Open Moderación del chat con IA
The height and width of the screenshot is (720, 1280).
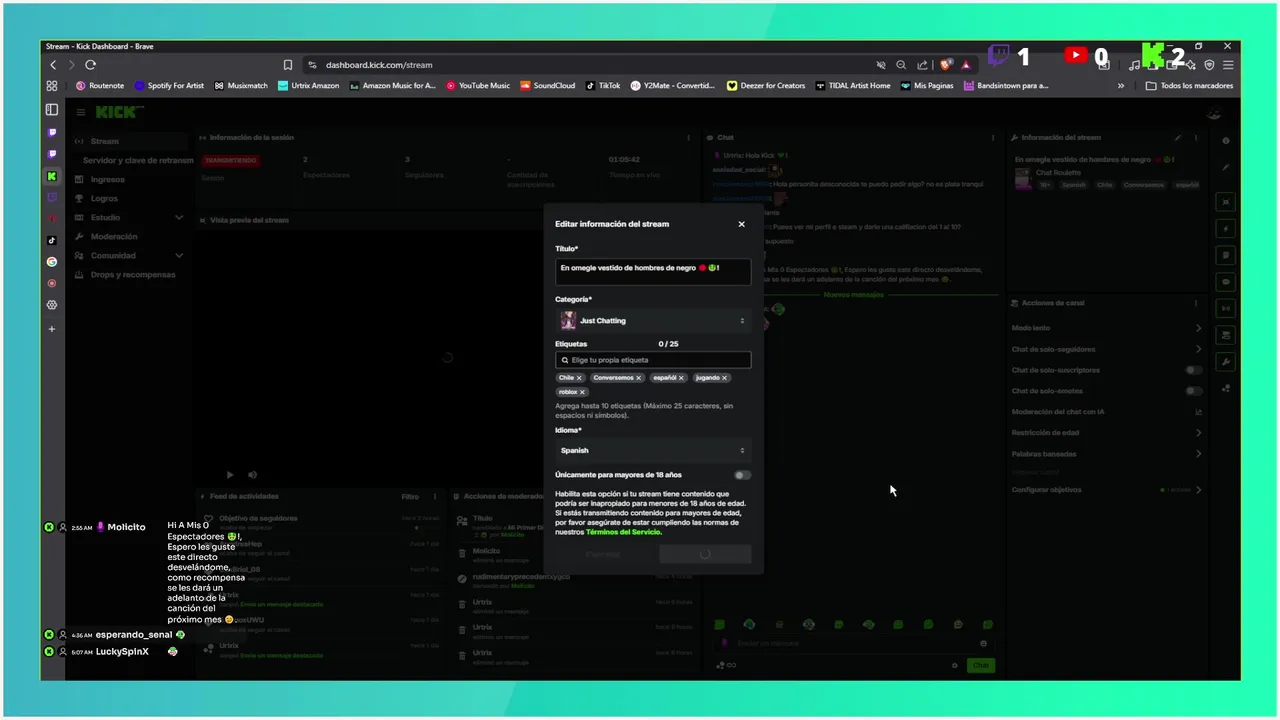coord(1107,412)
